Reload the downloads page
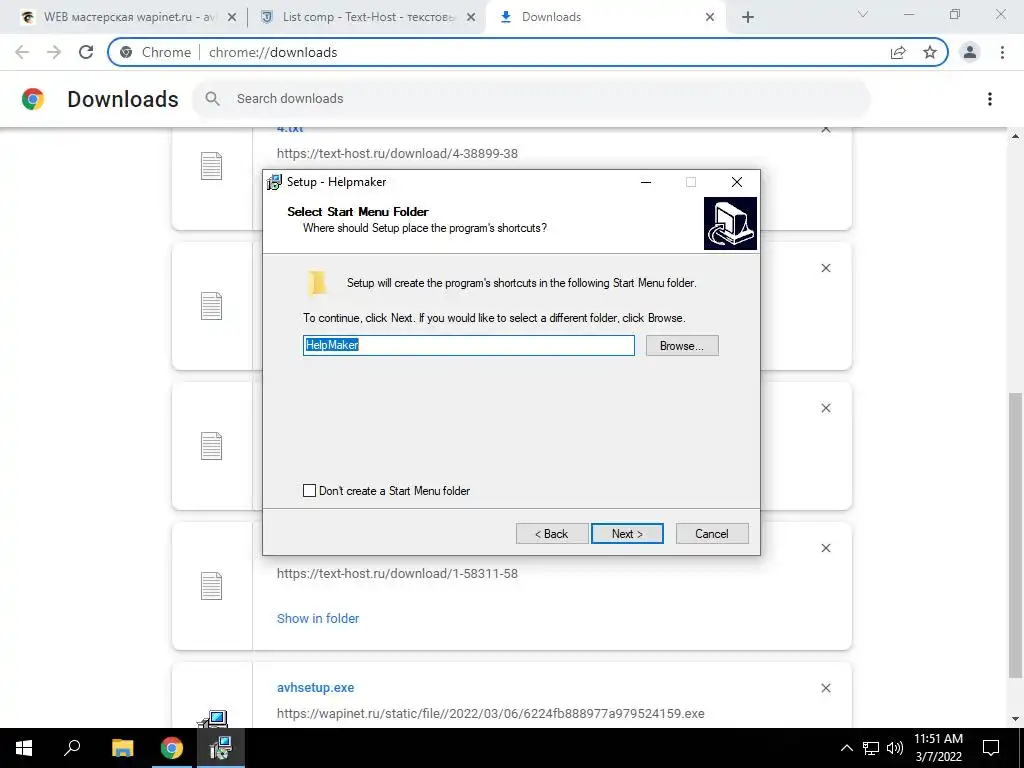 [x=86, y=52]
